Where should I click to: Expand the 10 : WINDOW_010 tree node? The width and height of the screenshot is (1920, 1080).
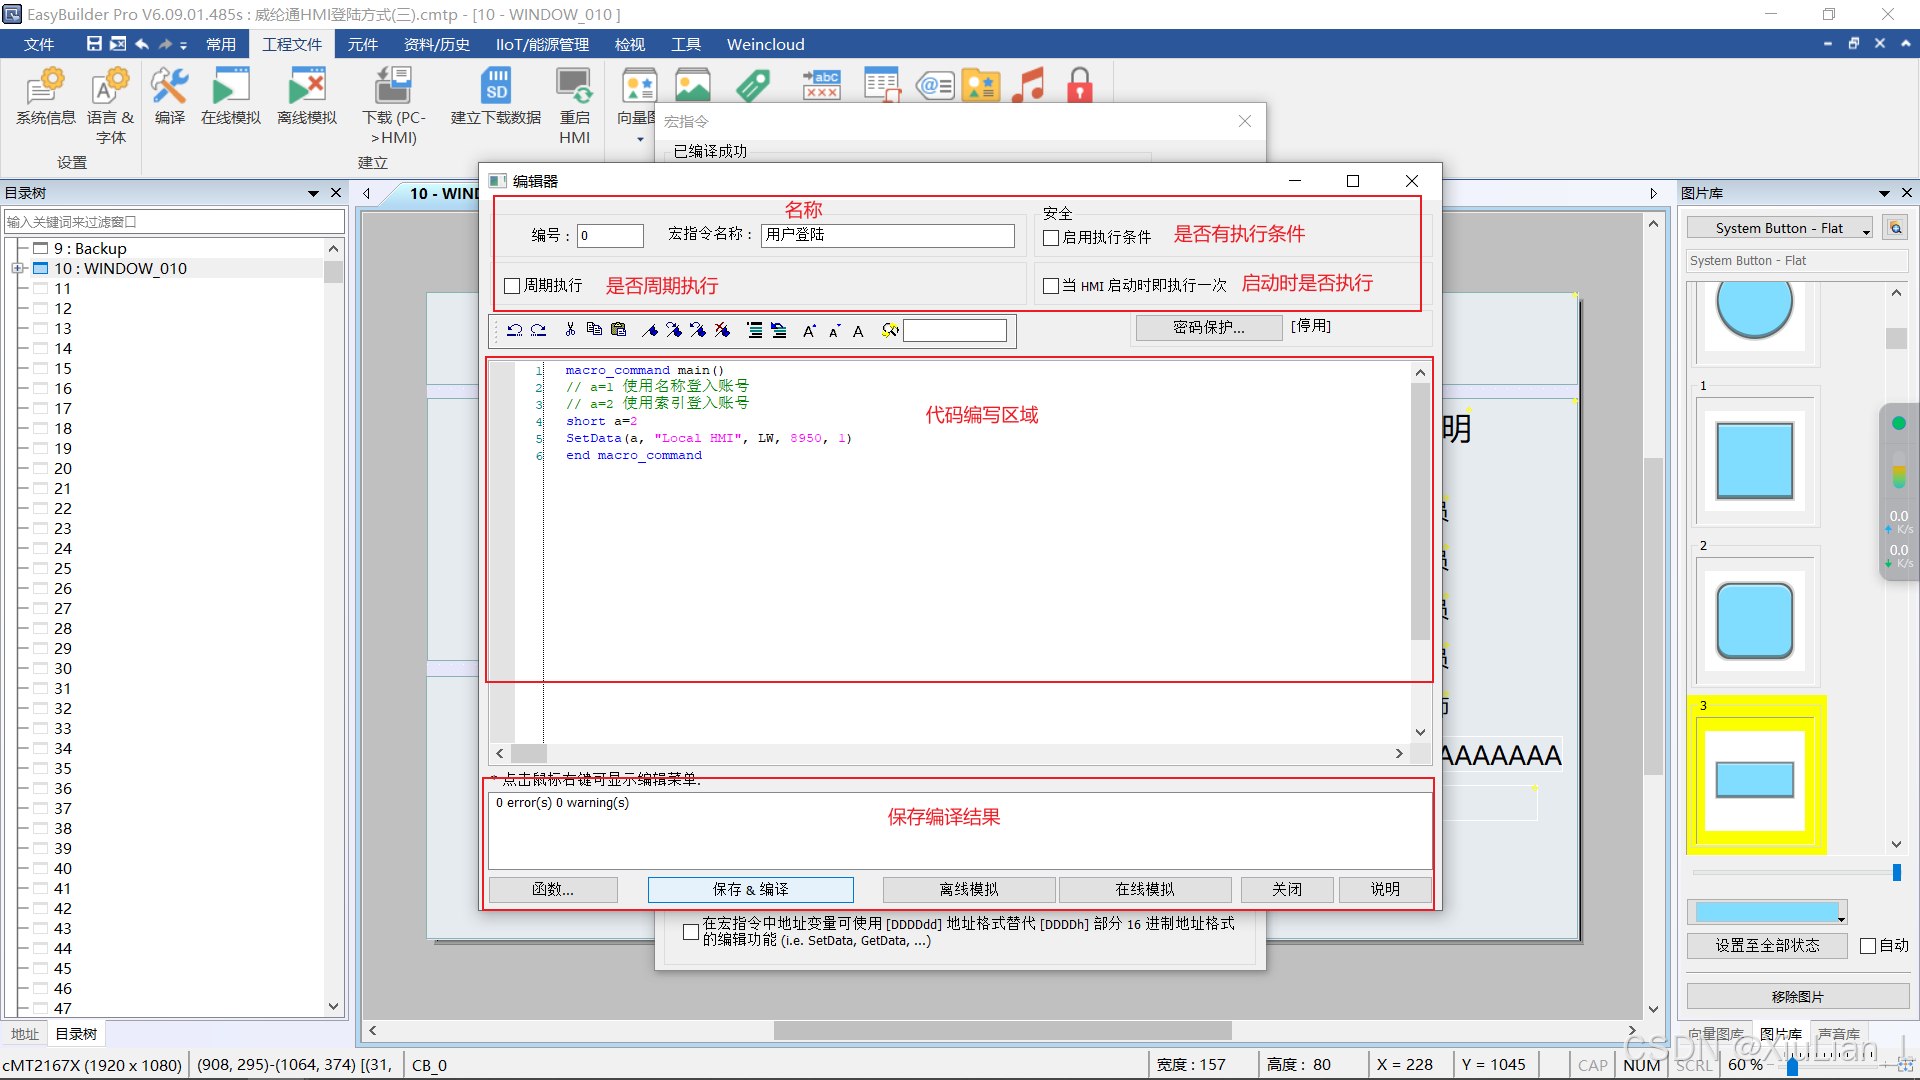coord(17,268)
